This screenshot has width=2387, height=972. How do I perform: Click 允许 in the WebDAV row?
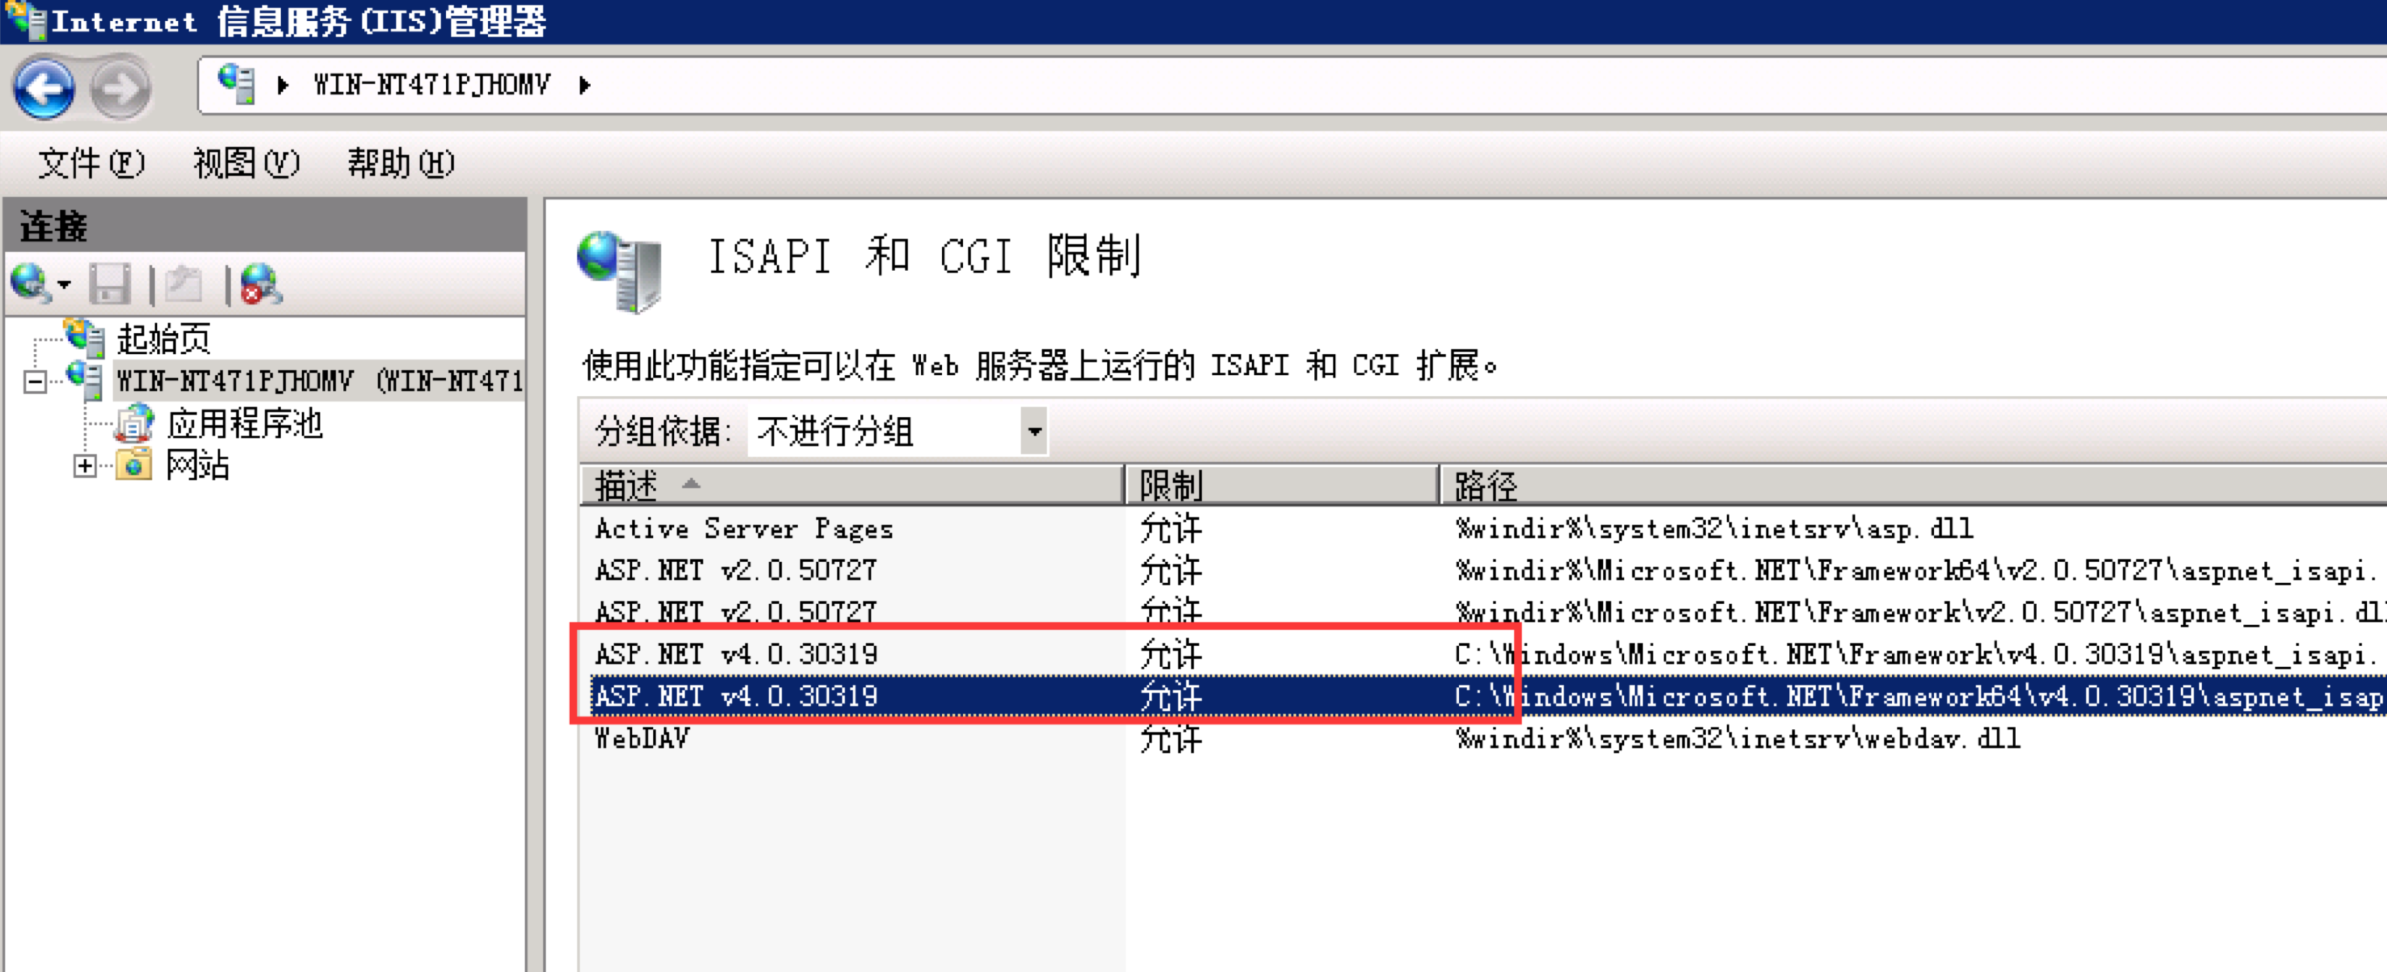coord(1171,739)
